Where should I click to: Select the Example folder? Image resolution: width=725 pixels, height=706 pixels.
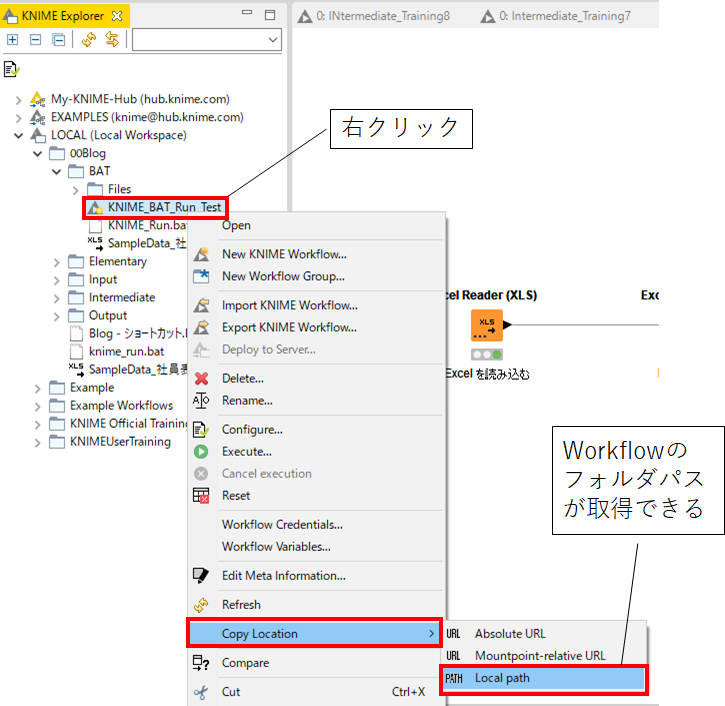(92, 387)
